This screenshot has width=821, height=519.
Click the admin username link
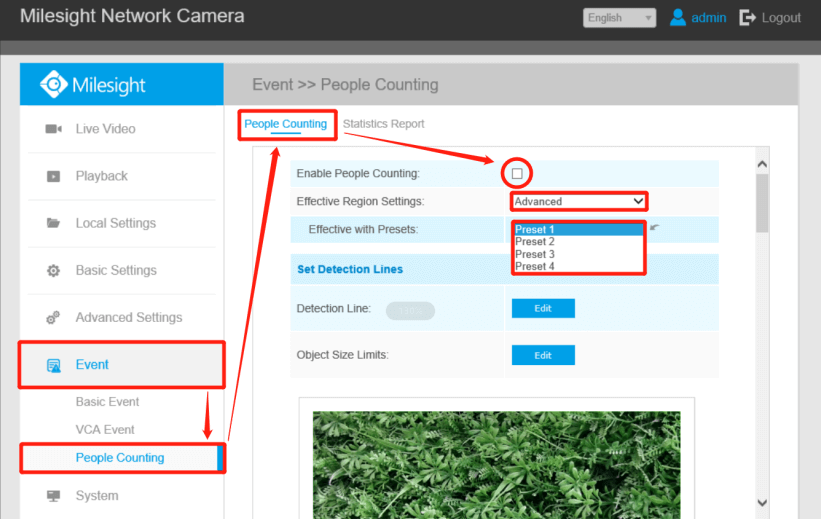(x=708, y=18)
